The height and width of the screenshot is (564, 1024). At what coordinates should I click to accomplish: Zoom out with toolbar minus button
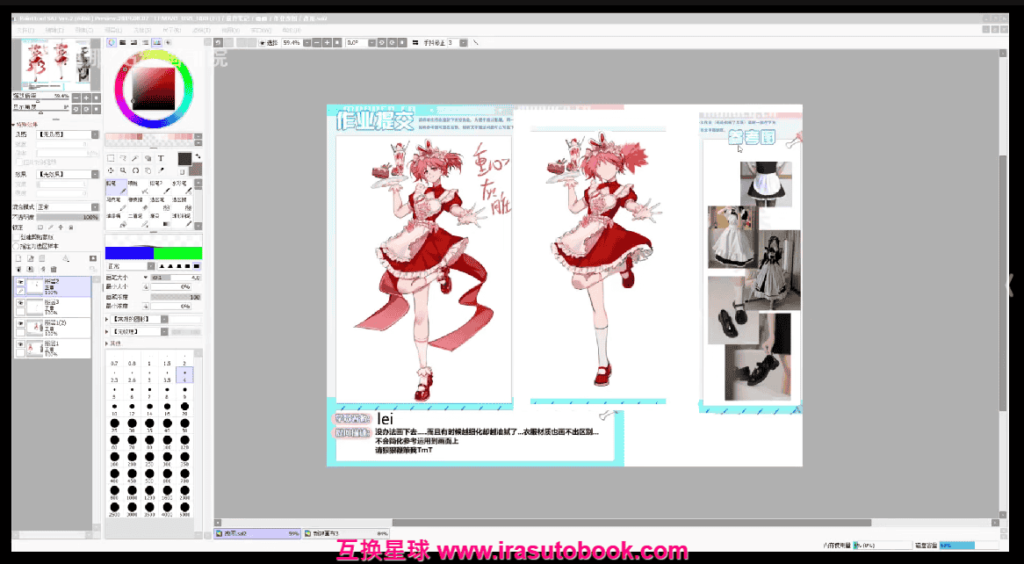coord(317,42)
